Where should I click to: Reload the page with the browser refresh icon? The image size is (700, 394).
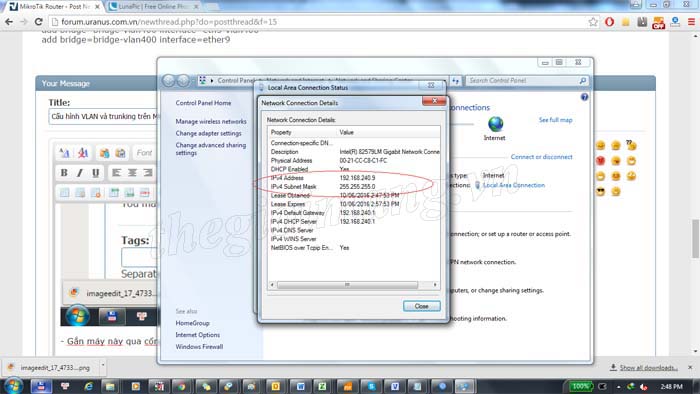(39, 21)
